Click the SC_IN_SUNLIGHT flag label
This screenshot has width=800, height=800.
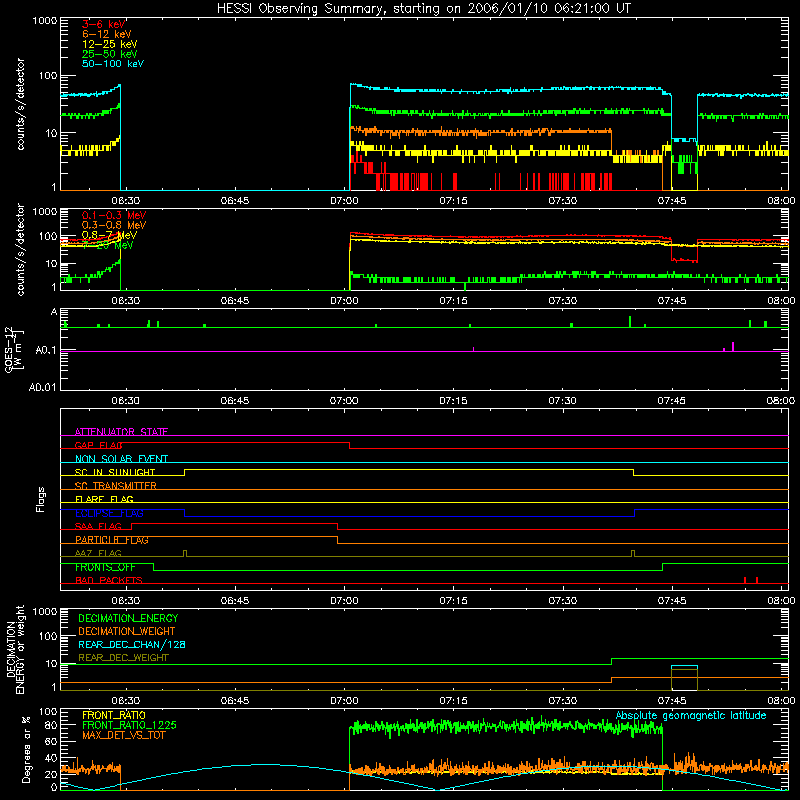tap(115, 472)
